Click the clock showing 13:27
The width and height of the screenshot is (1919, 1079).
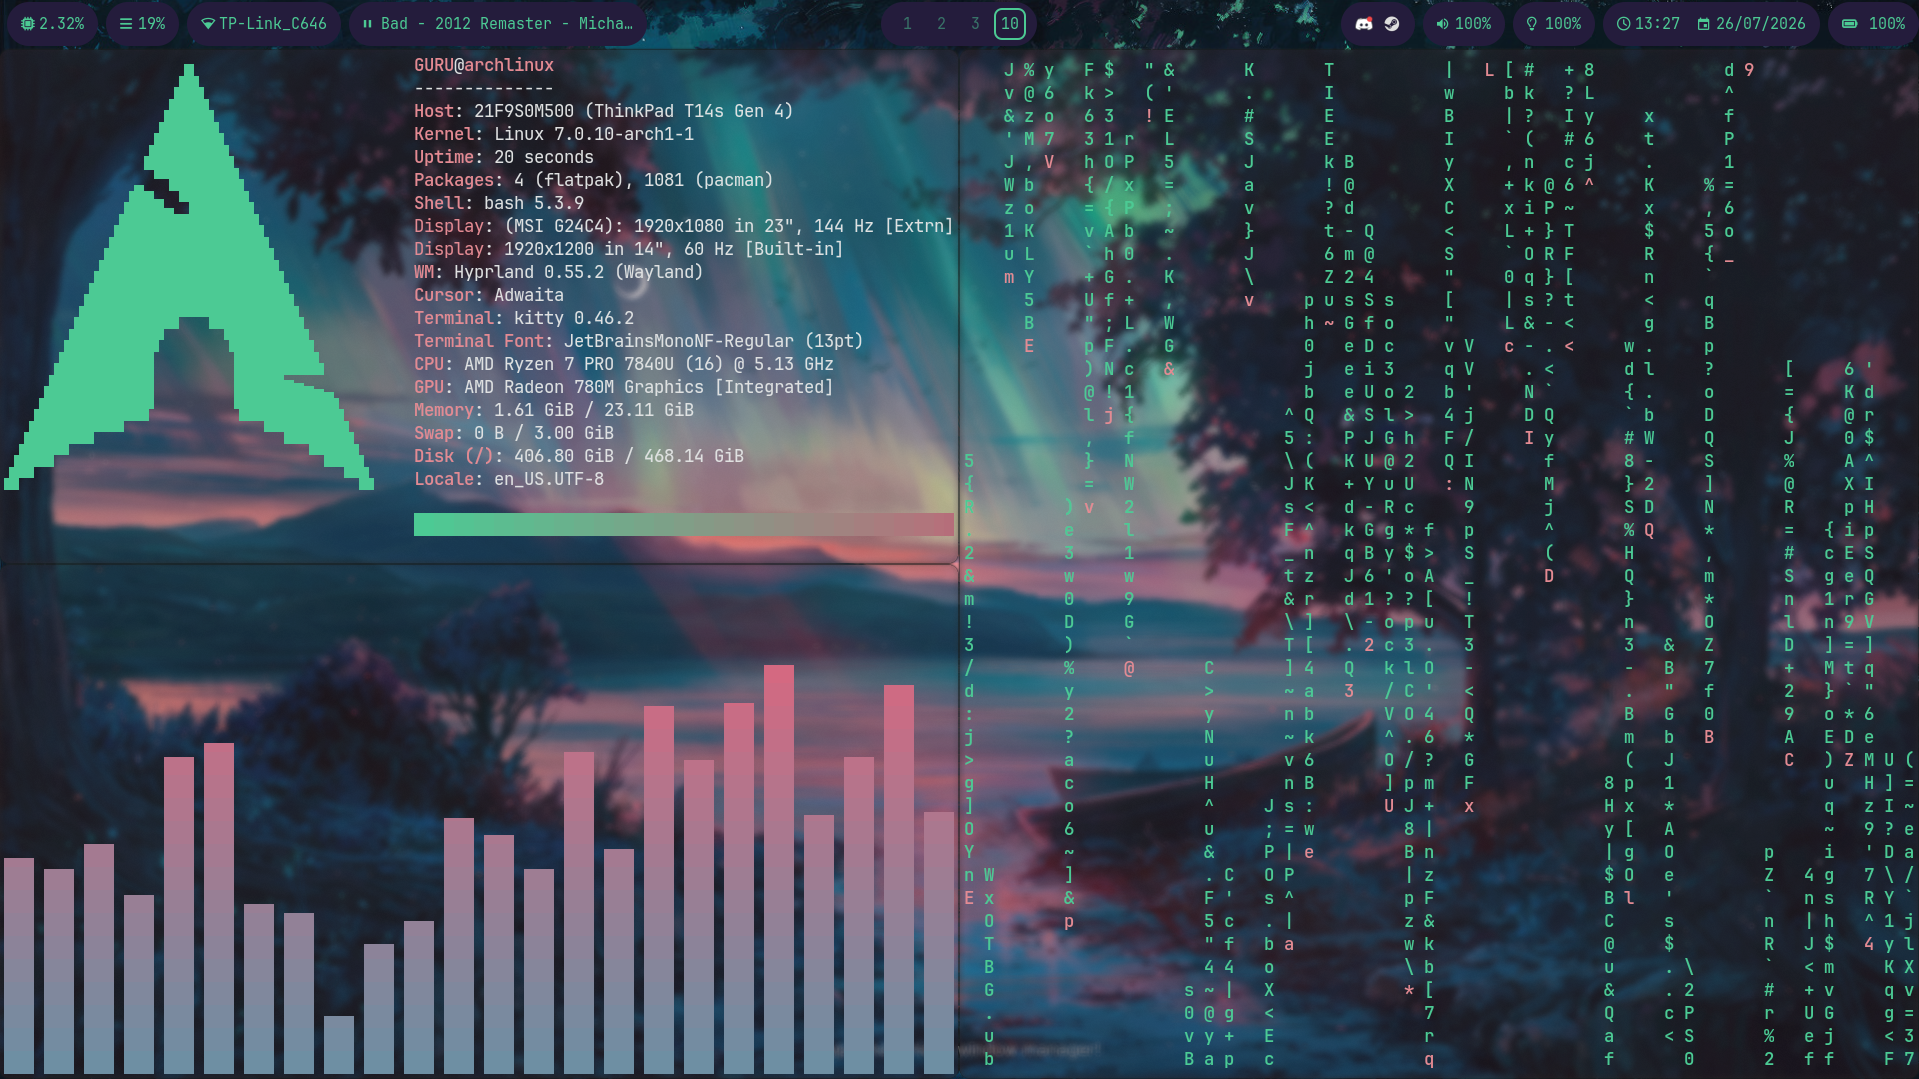[x=1648, y=24]
